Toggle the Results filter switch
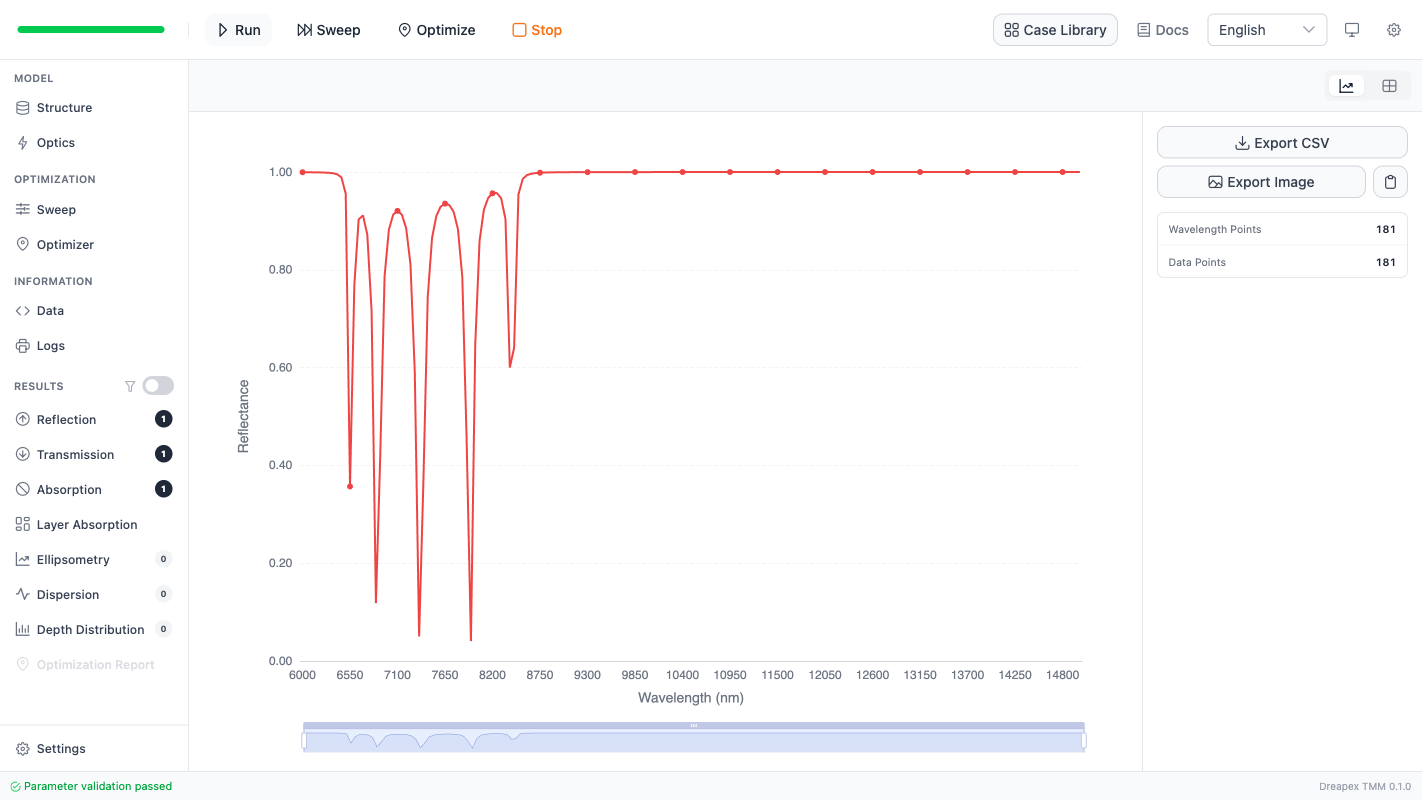The height and width of the screenshot is (800, 1422). (x=157, y=385)
